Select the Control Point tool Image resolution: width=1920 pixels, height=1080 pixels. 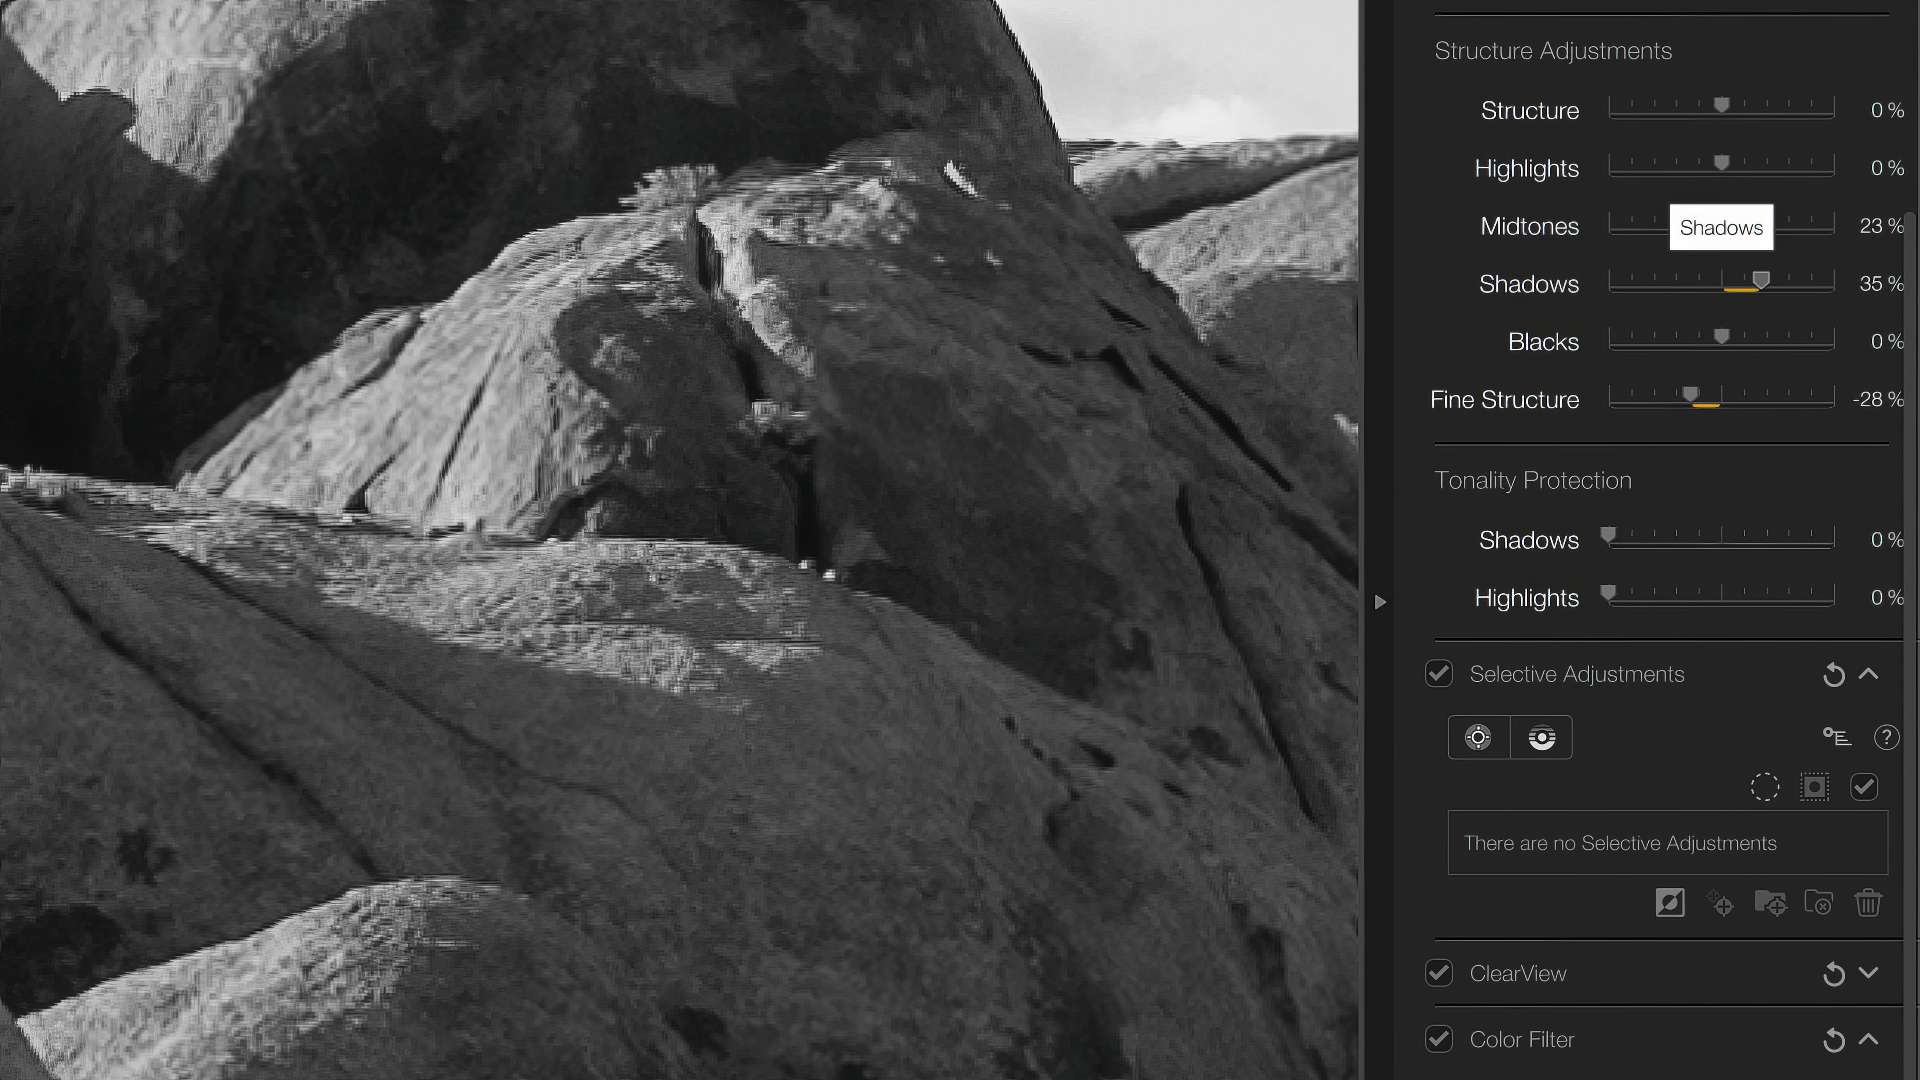(1477, 737)
